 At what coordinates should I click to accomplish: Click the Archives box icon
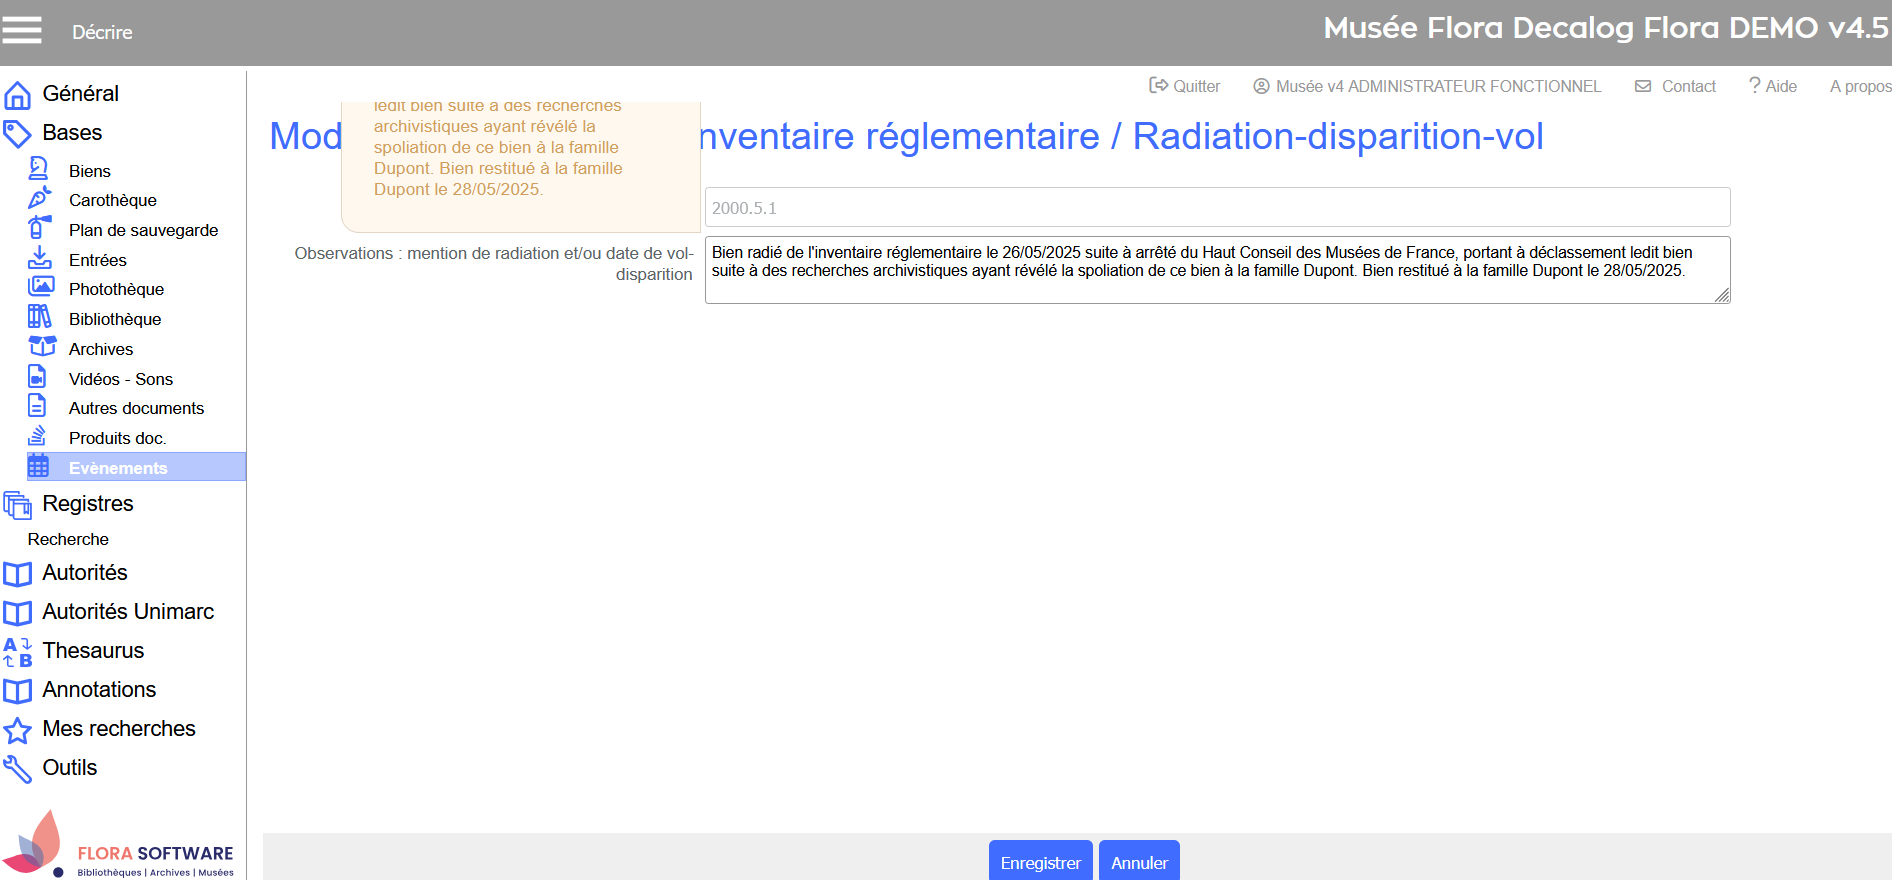pos(42,347)
